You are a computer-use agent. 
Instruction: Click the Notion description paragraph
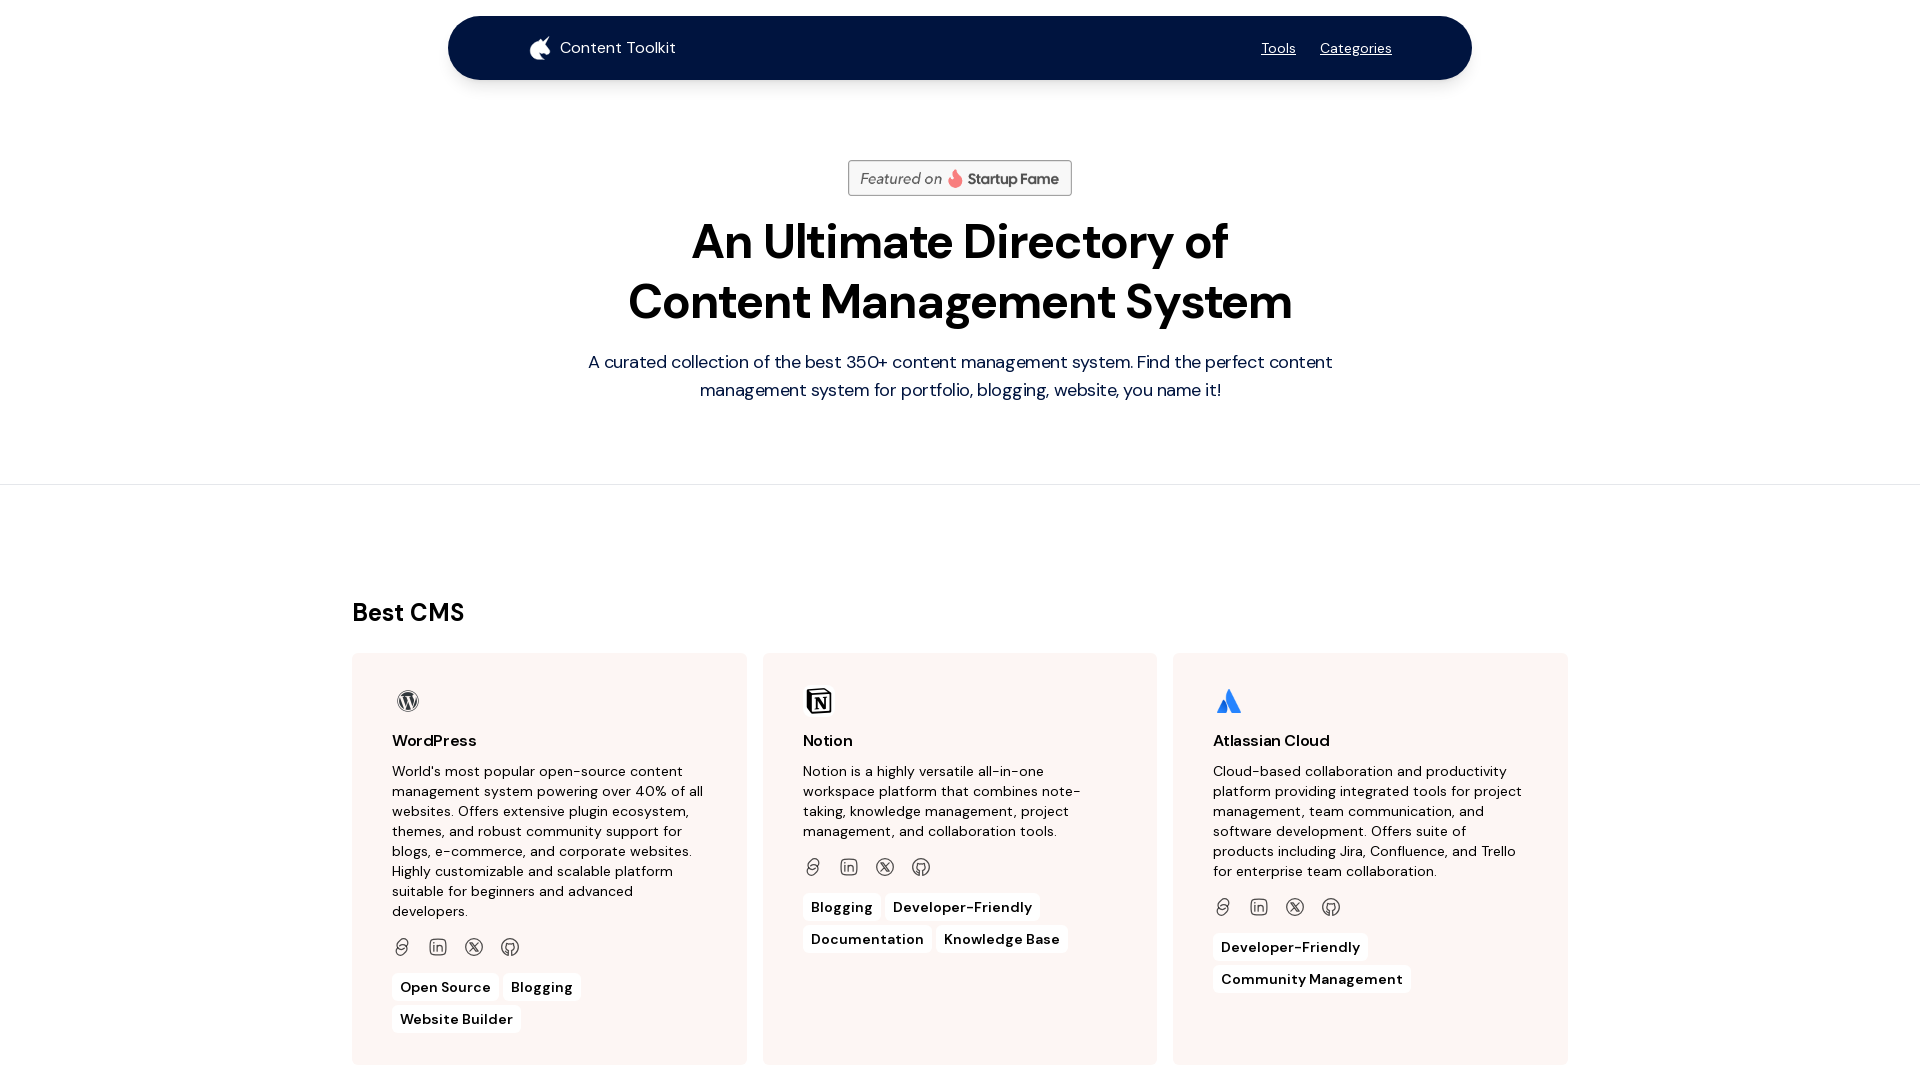pos(942,801)
